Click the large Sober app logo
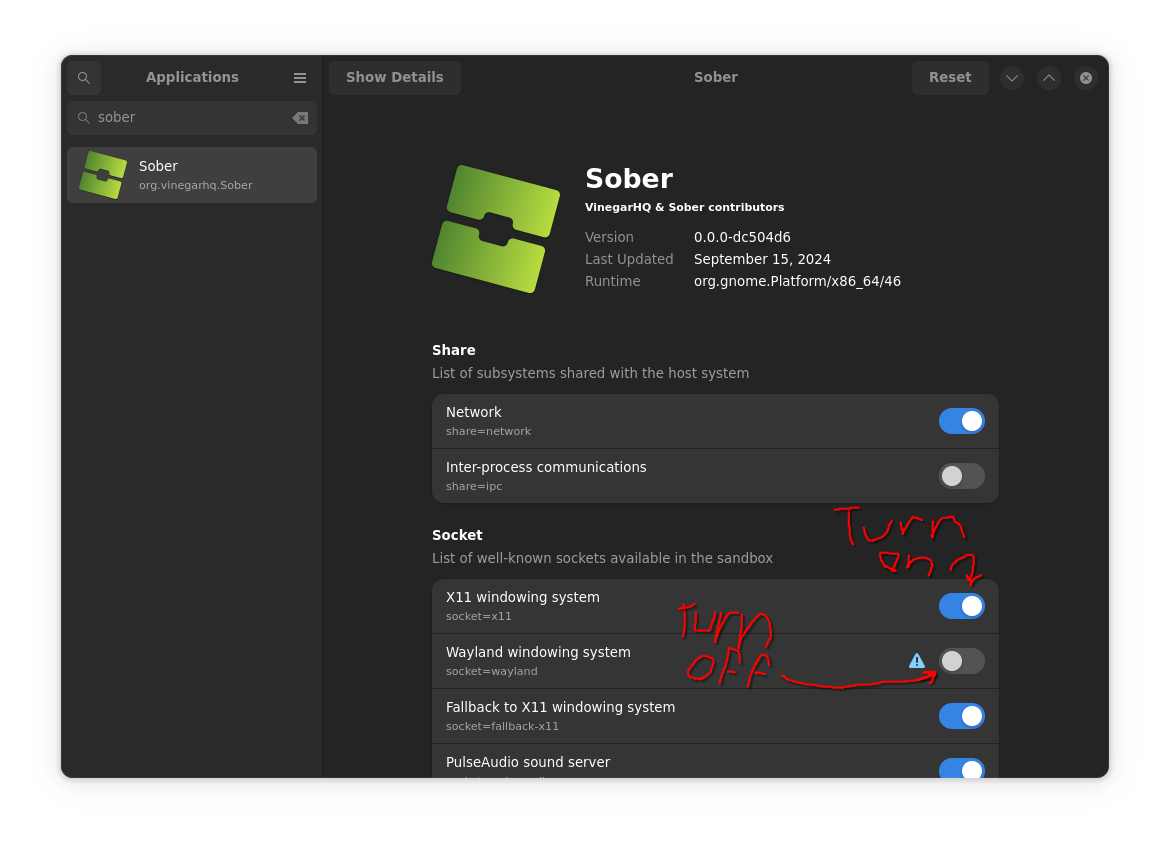The height and width of the screenshot is (845, 1170). point(496,229)
